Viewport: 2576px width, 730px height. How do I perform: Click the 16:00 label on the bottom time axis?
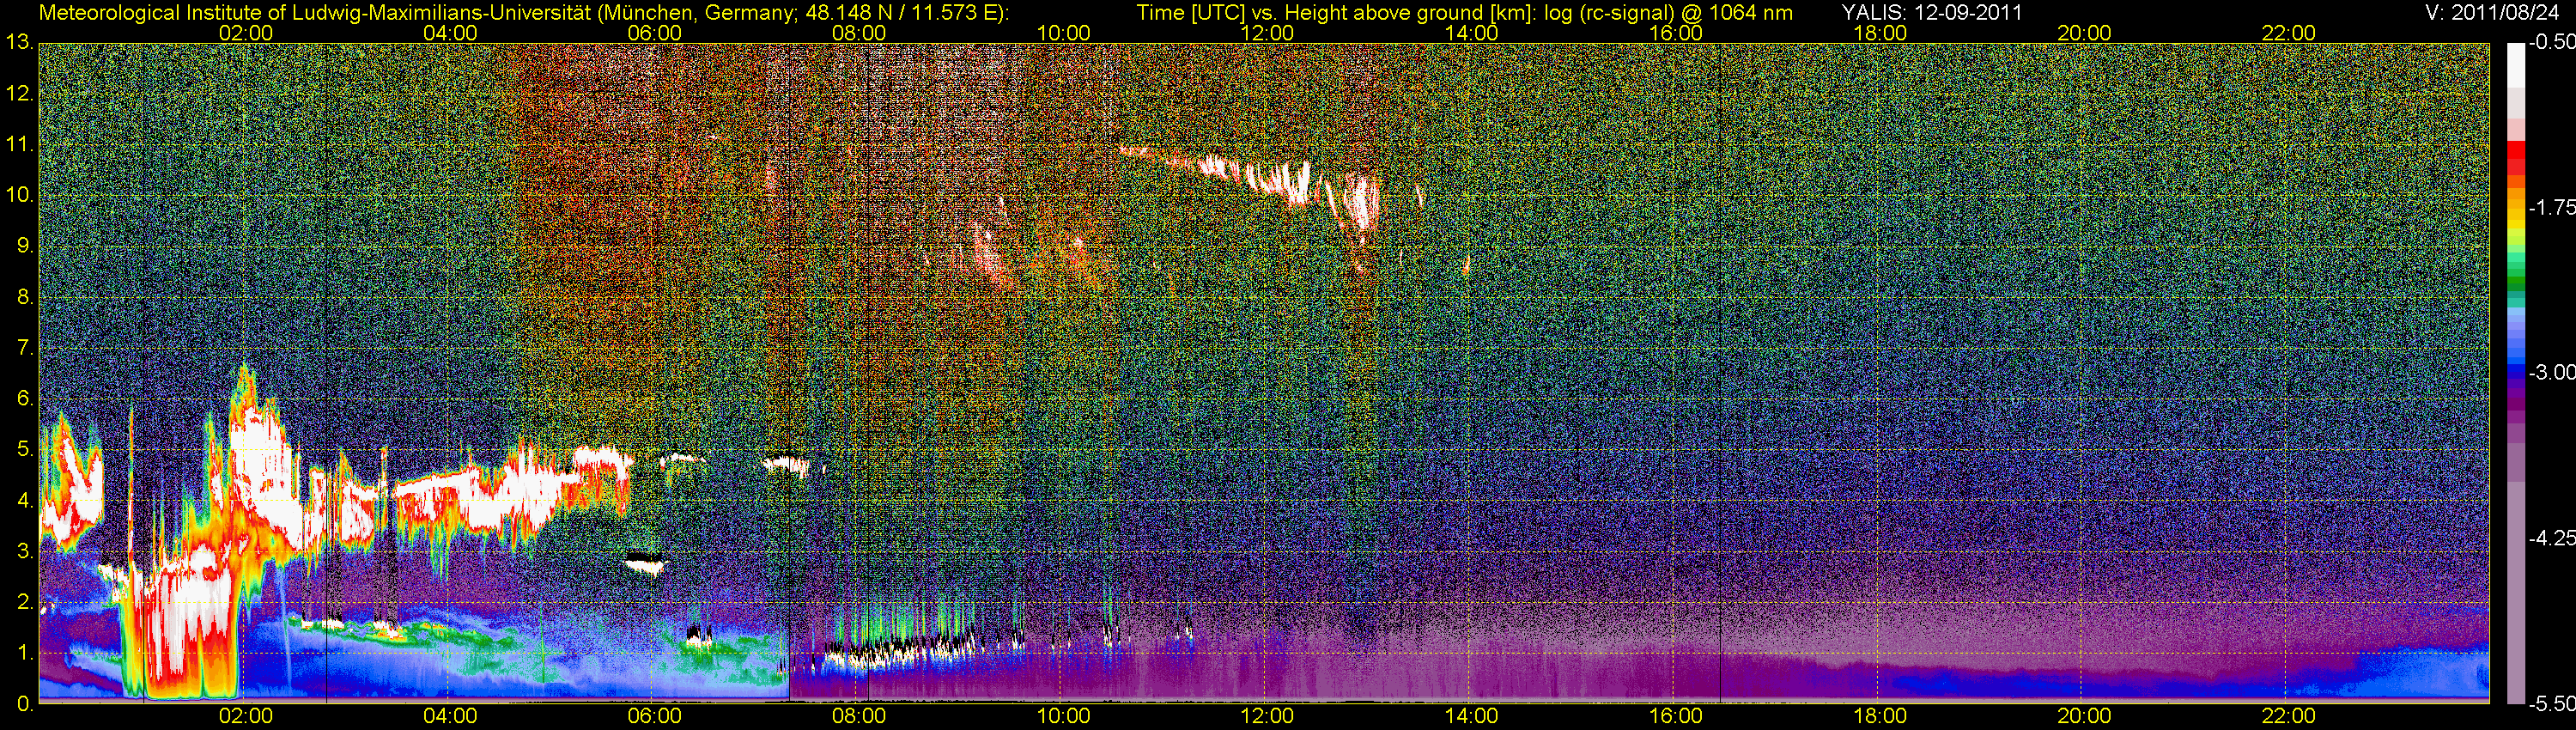1676,716
